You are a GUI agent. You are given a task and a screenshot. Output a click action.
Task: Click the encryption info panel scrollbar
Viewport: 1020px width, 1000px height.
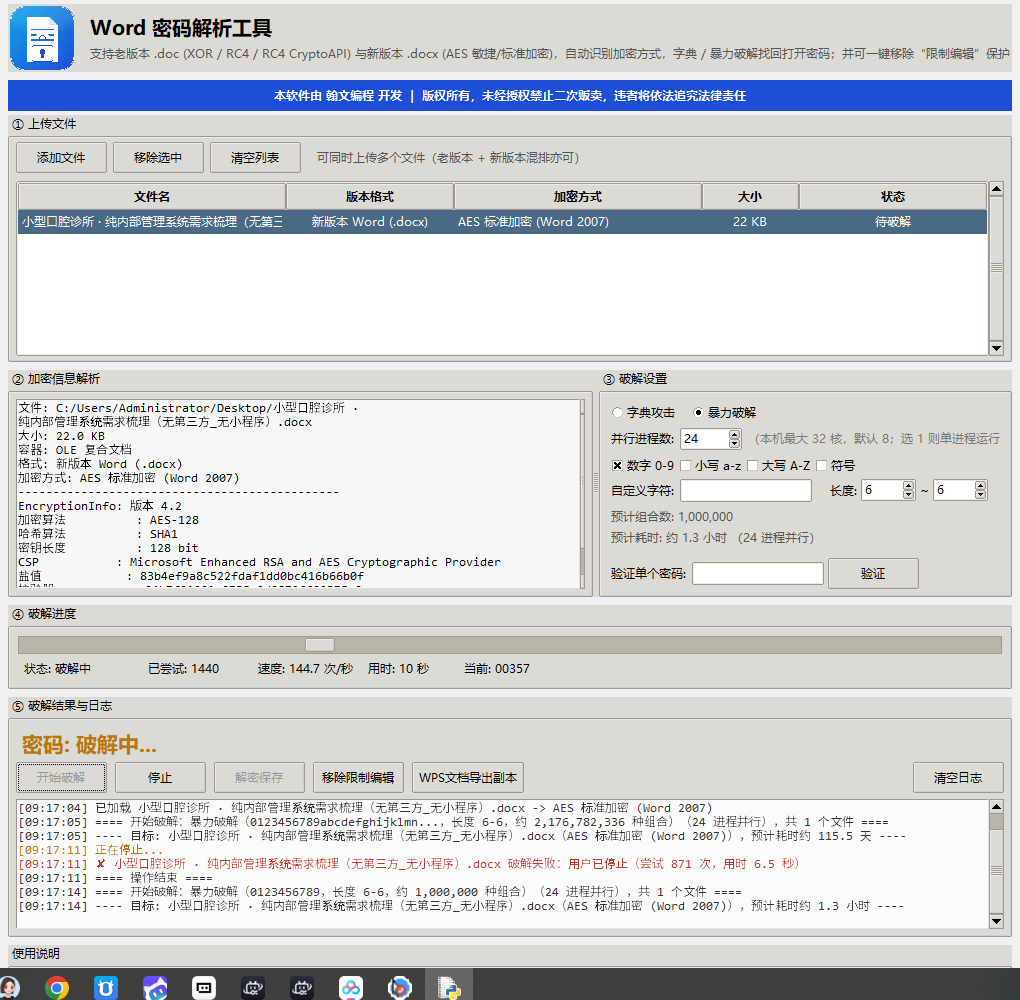582,493
